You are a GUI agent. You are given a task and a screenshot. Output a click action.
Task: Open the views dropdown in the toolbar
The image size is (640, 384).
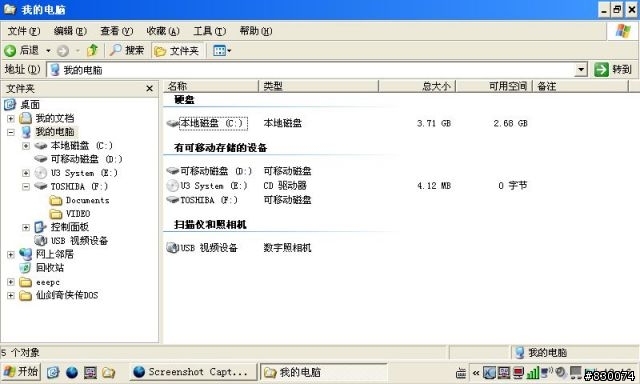(222, 51)
